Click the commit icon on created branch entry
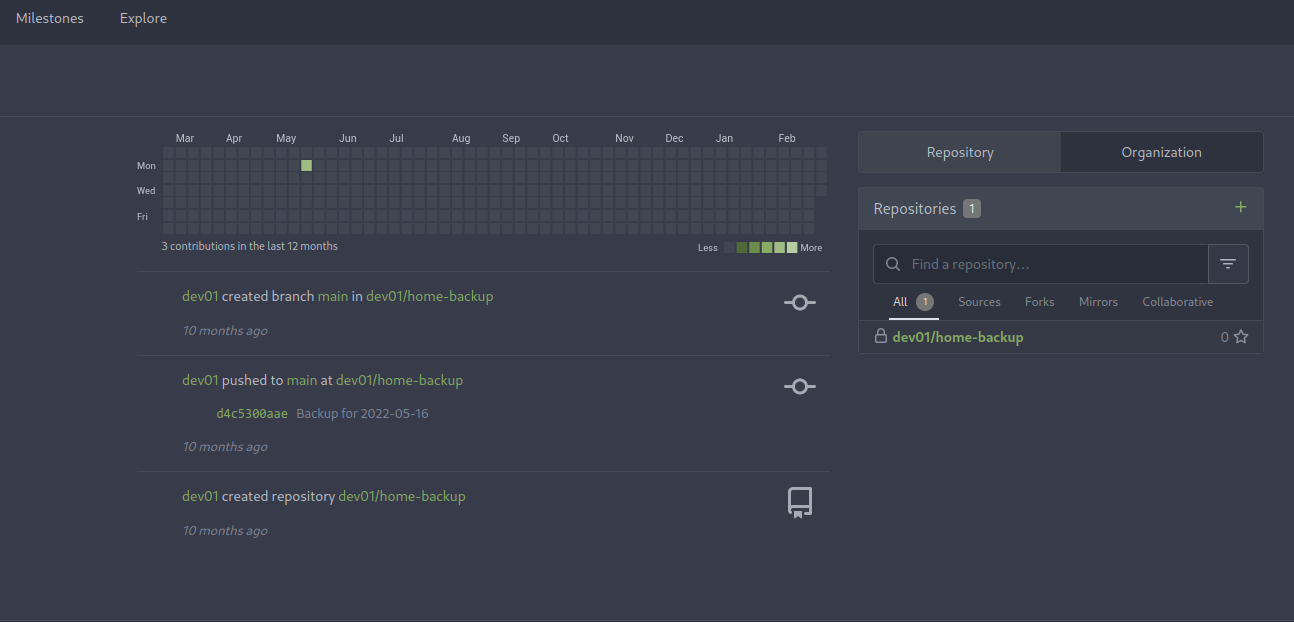This screenshot has width=1294, height=622. (x=800, y=302)
